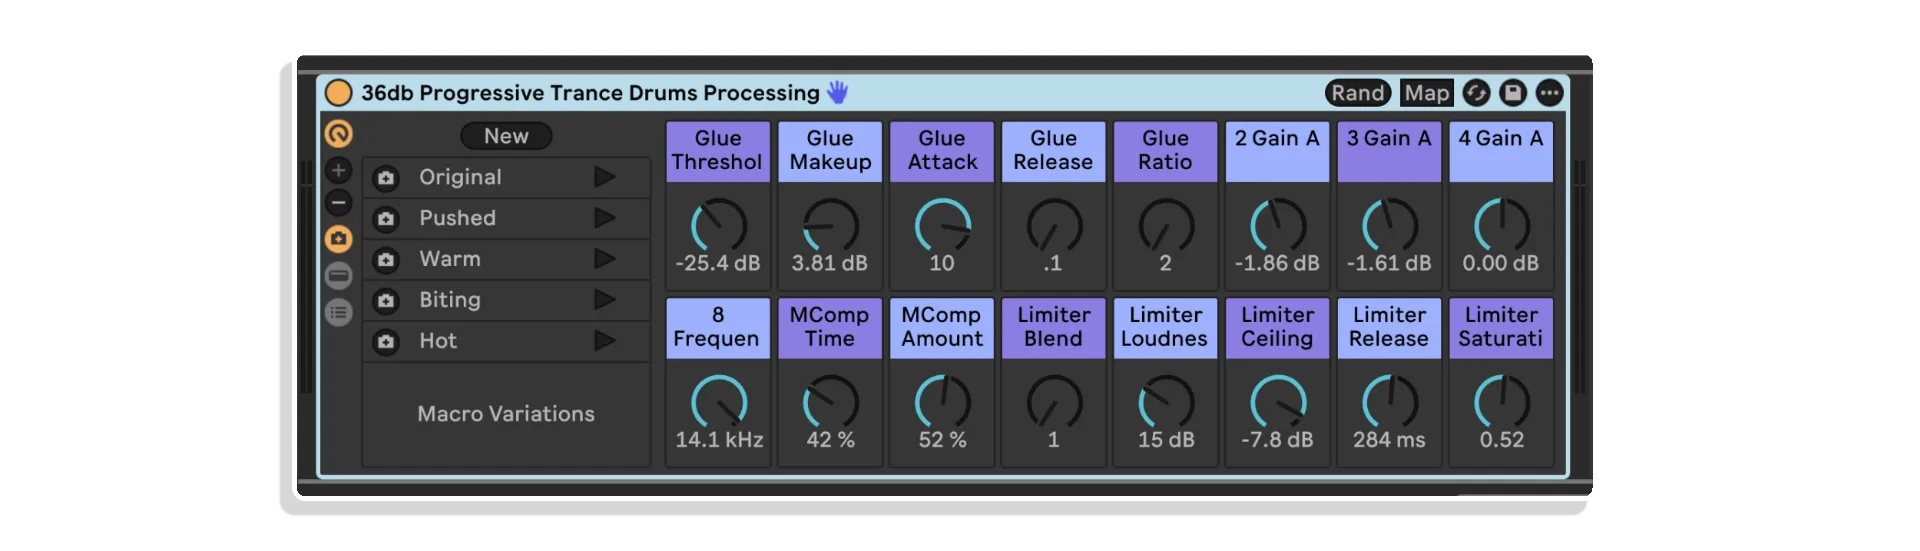
Task: Show the chain list view icon
Action: [339, 276]
